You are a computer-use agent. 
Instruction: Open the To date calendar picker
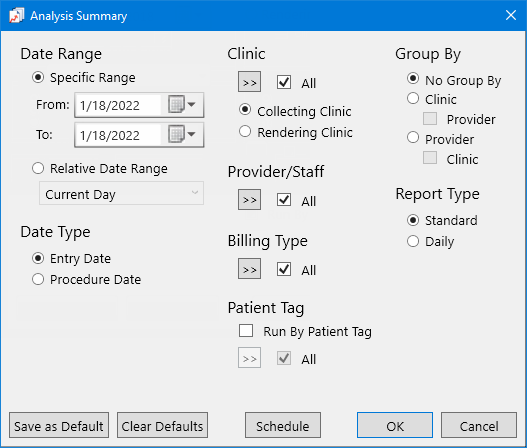tap(182, 134)
